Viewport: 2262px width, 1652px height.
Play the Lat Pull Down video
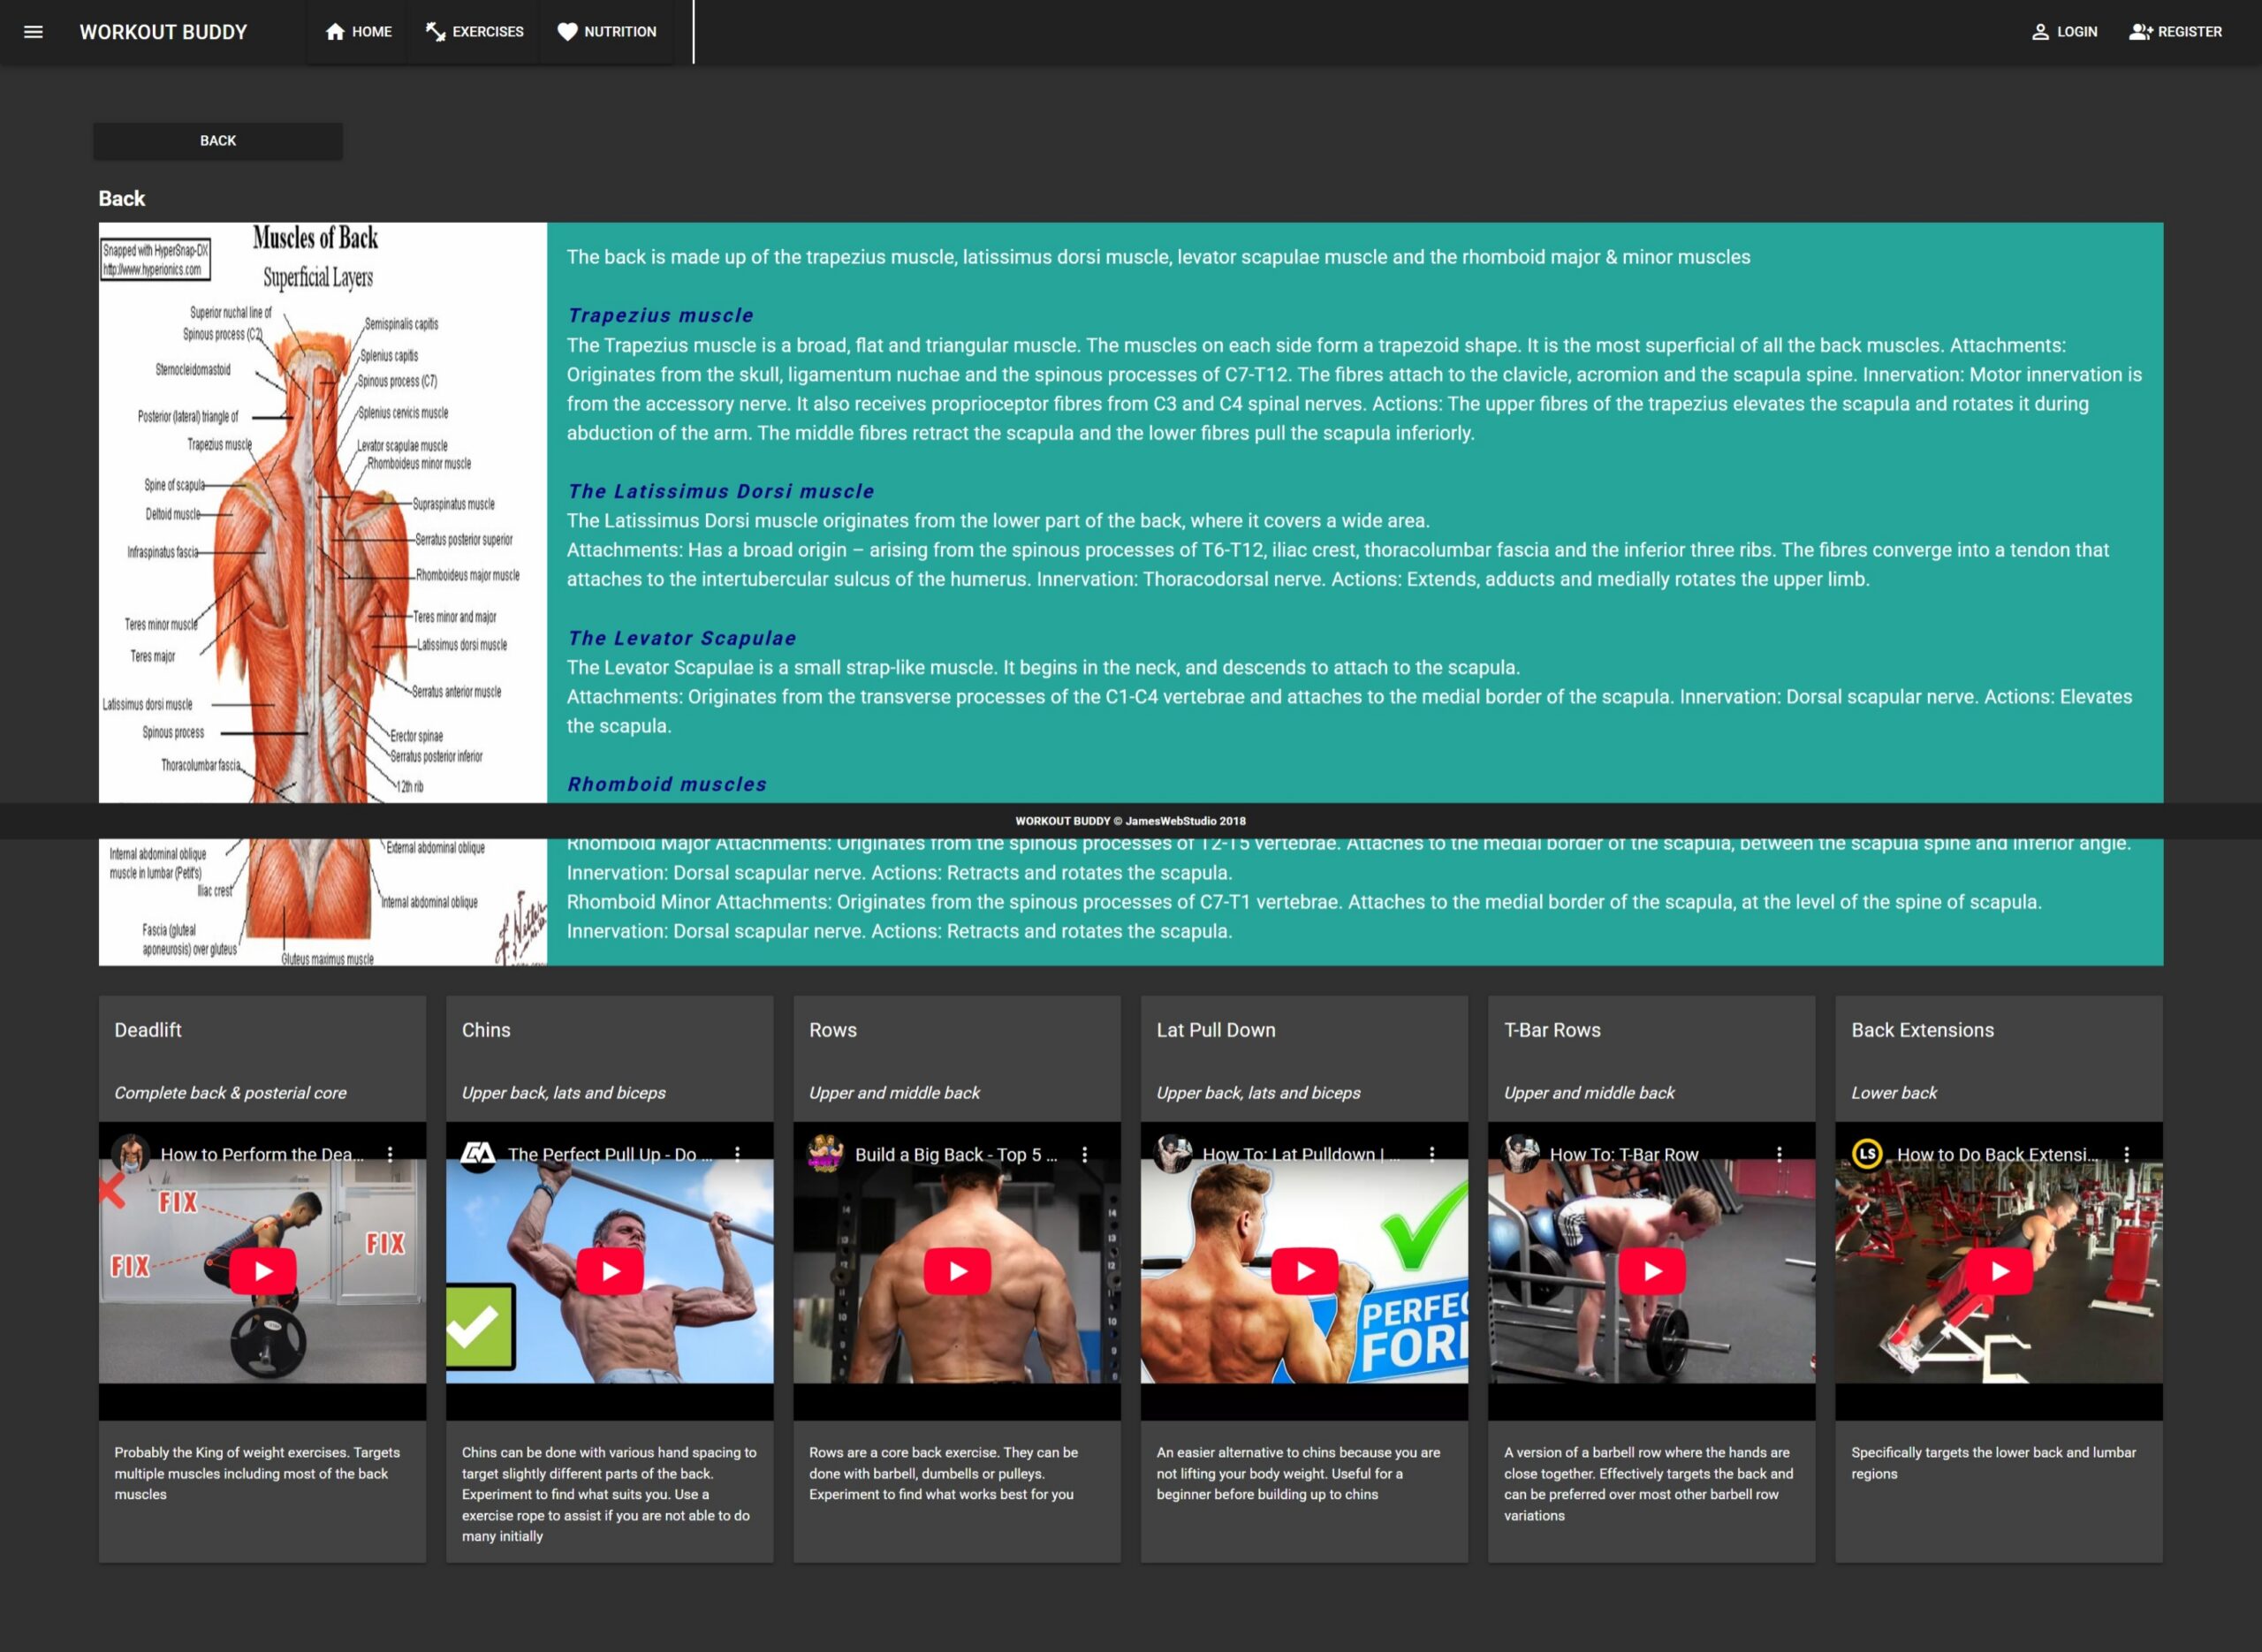[1304, 1271]
